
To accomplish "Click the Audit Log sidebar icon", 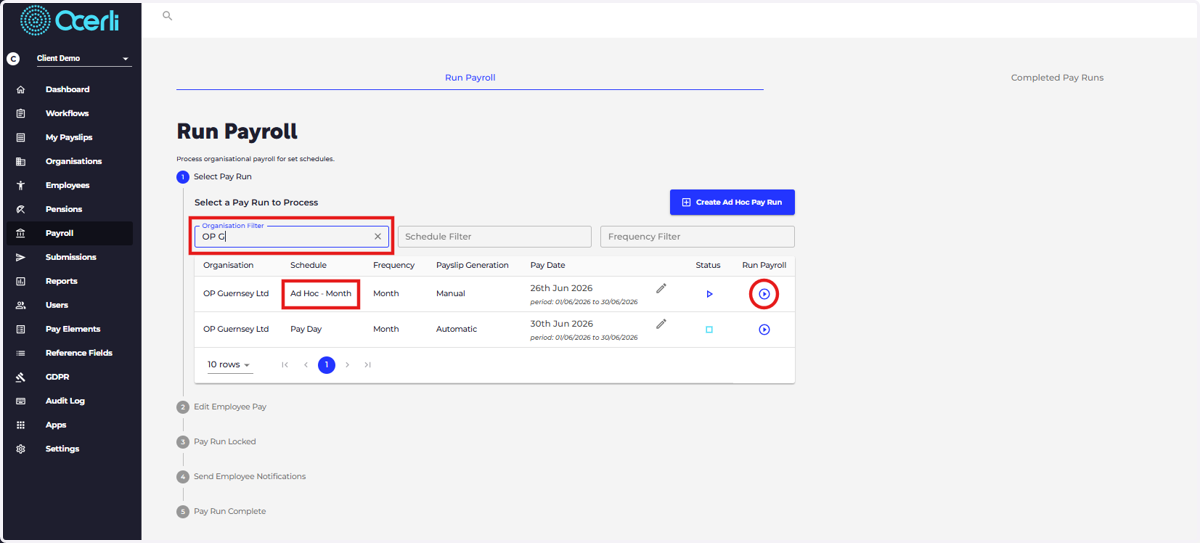I will tap(21, 401).
